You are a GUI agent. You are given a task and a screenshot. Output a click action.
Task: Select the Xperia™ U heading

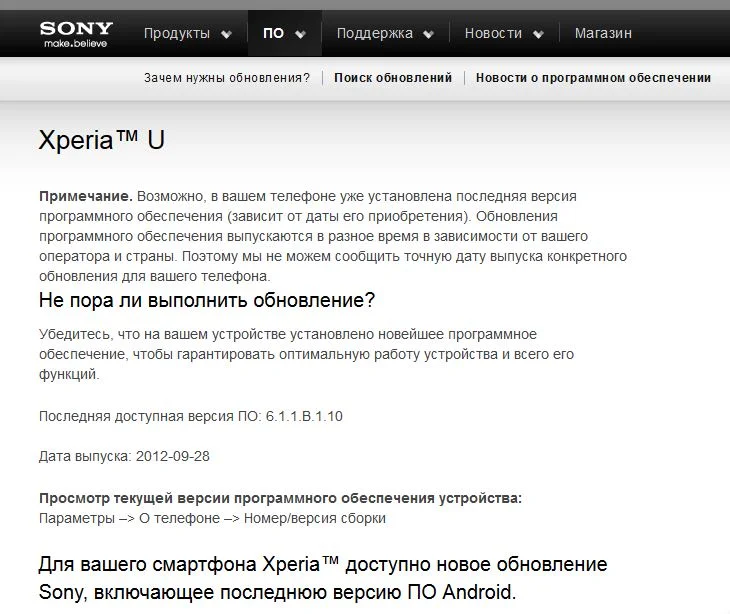pos(101,139)
